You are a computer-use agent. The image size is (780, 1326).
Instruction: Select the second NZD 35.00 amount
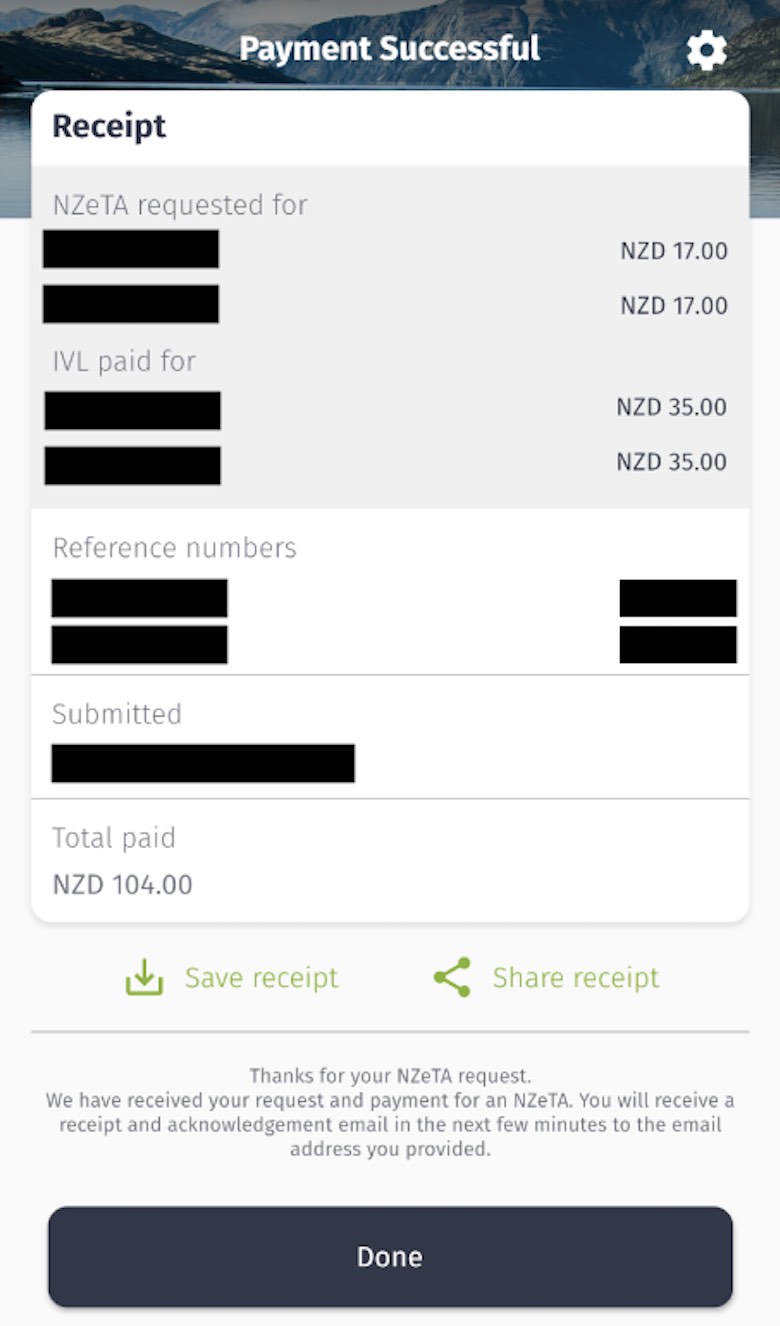tap(671, 461)
